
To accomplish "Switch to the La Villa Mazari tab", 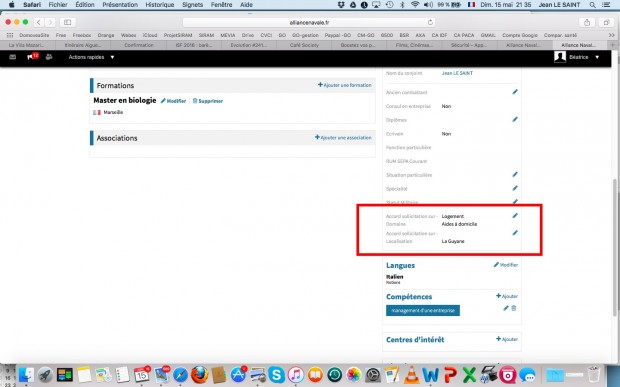I will [x=28, y=45].
